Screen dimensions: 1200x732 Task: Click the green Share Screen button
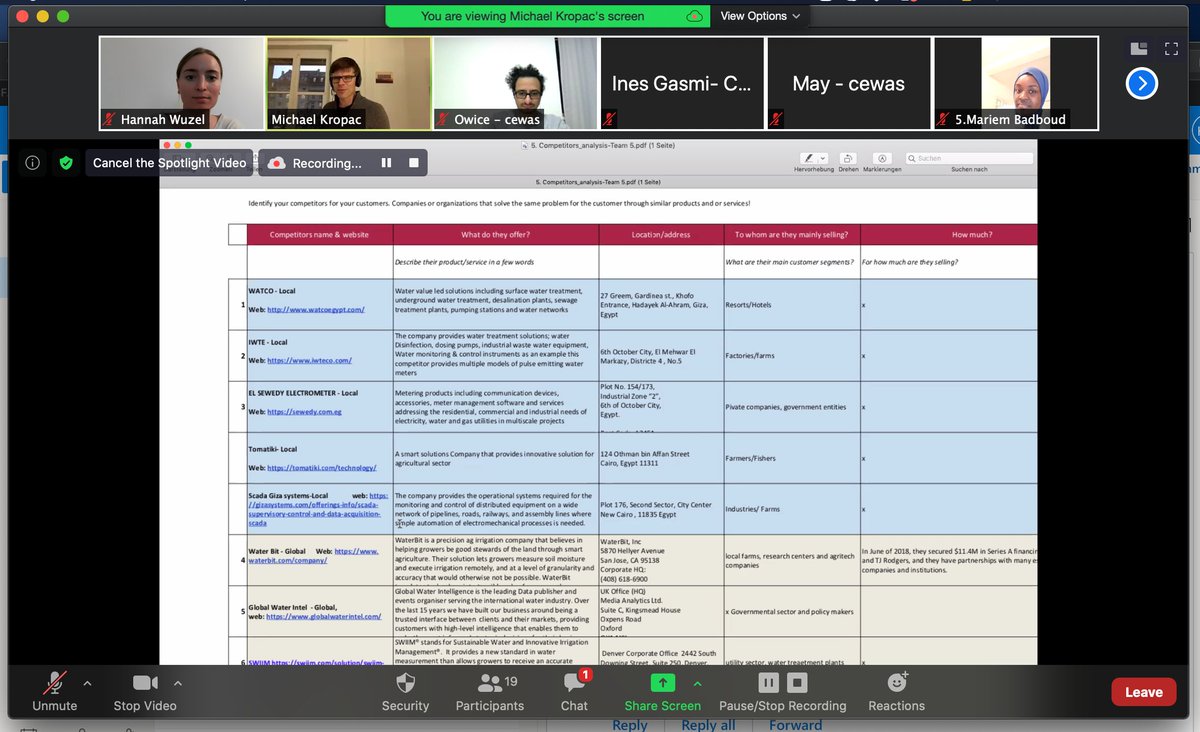coord(663,692)
